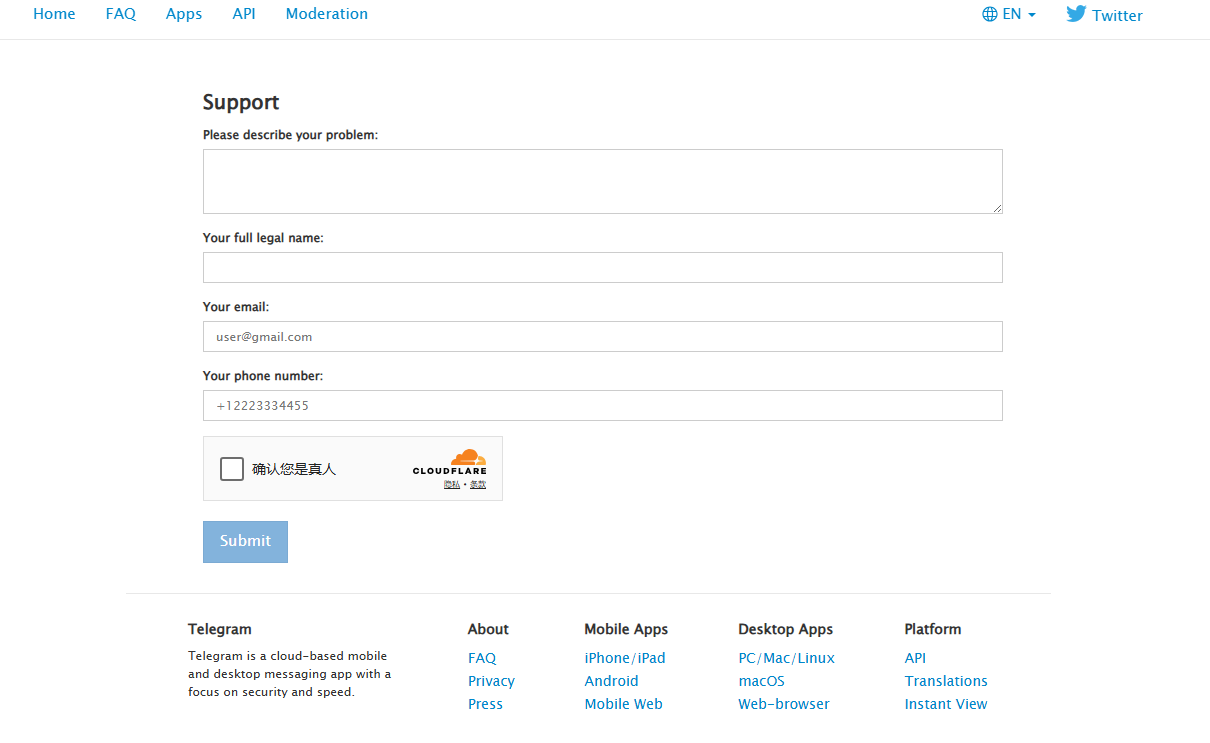
Task: Click the 'Your email:' label
Action: coord(236,307)
